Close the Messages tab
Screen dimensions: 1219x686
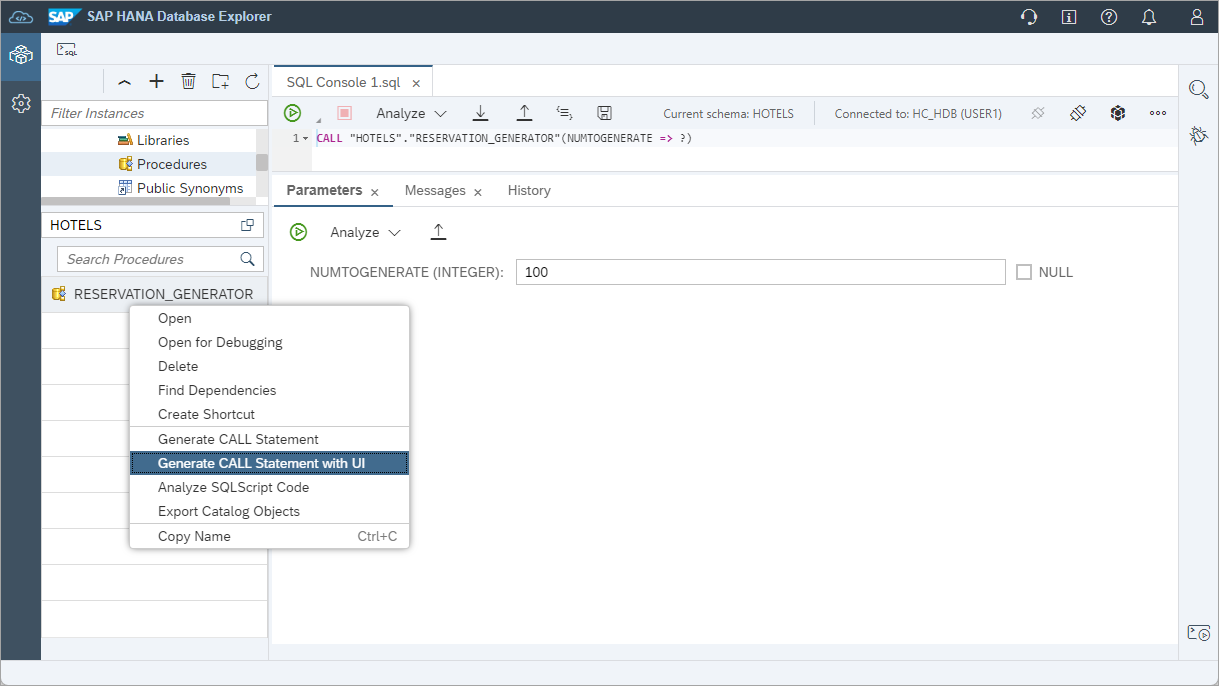point(478,191)
